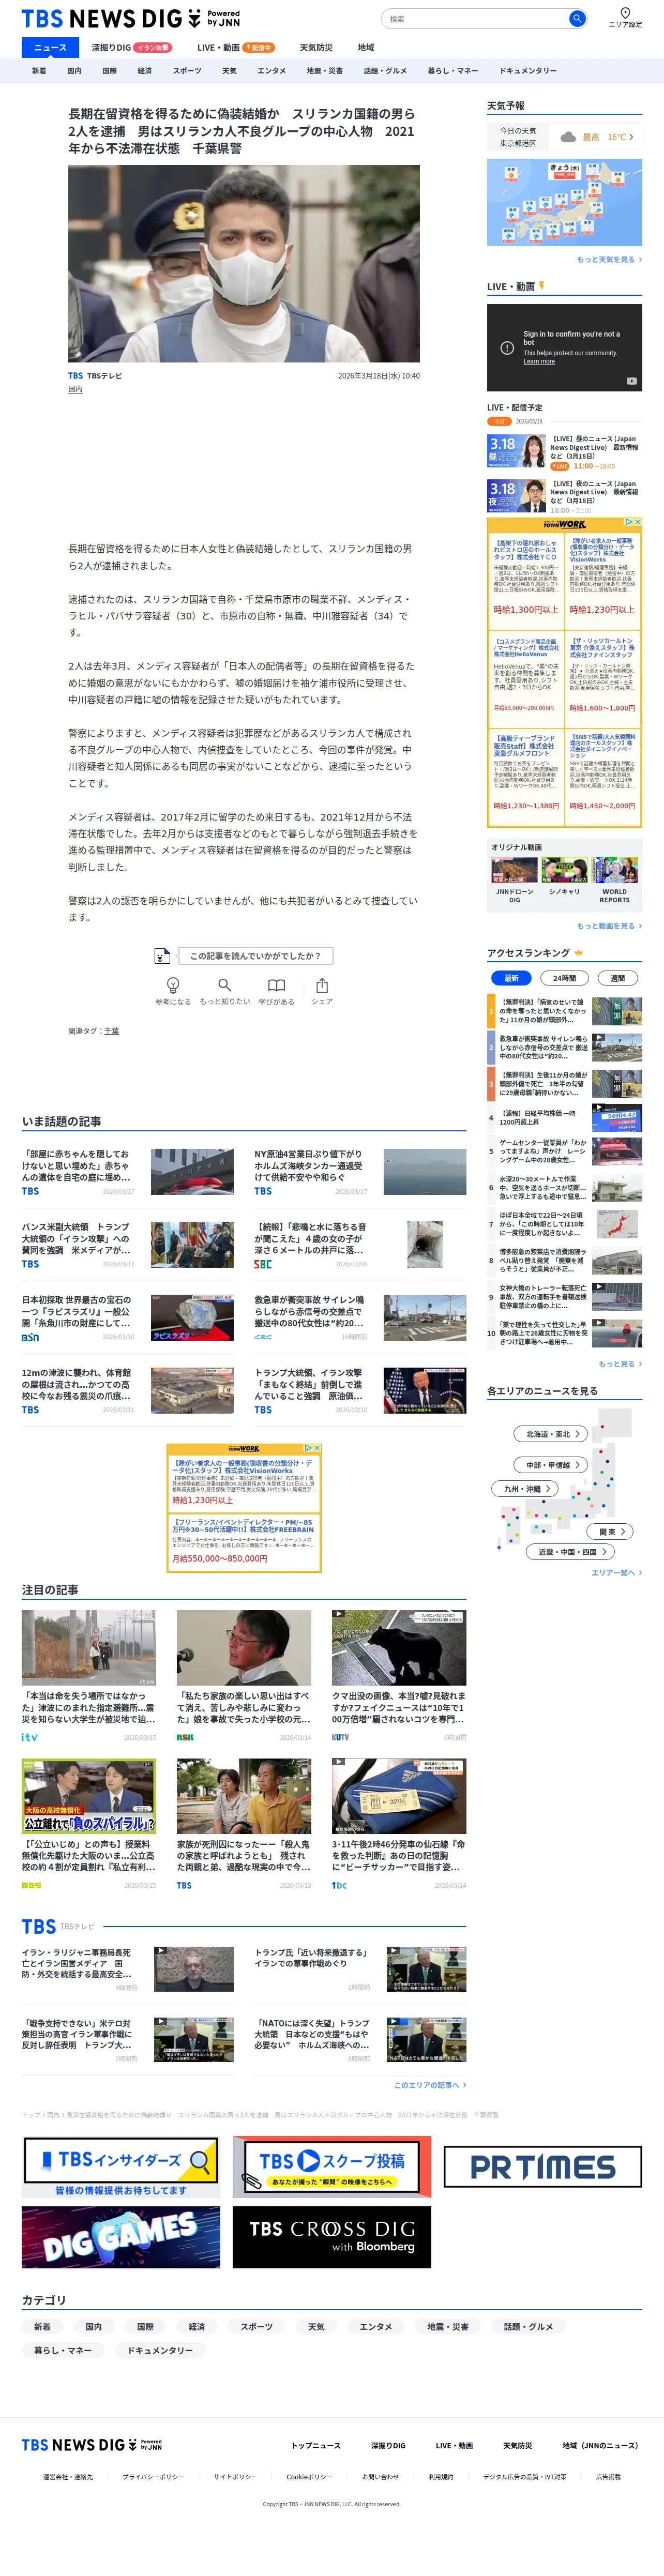Click the YouTube icon on the LIVE video

tap(631, 381)
